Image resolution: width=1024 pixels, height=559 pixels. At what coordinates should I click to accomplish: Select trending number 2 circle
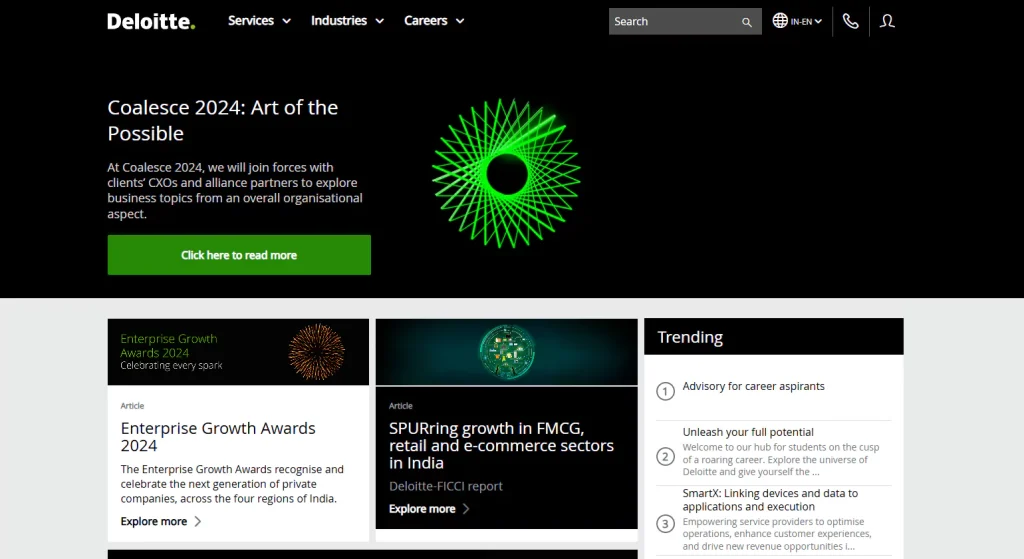point(665,456)
